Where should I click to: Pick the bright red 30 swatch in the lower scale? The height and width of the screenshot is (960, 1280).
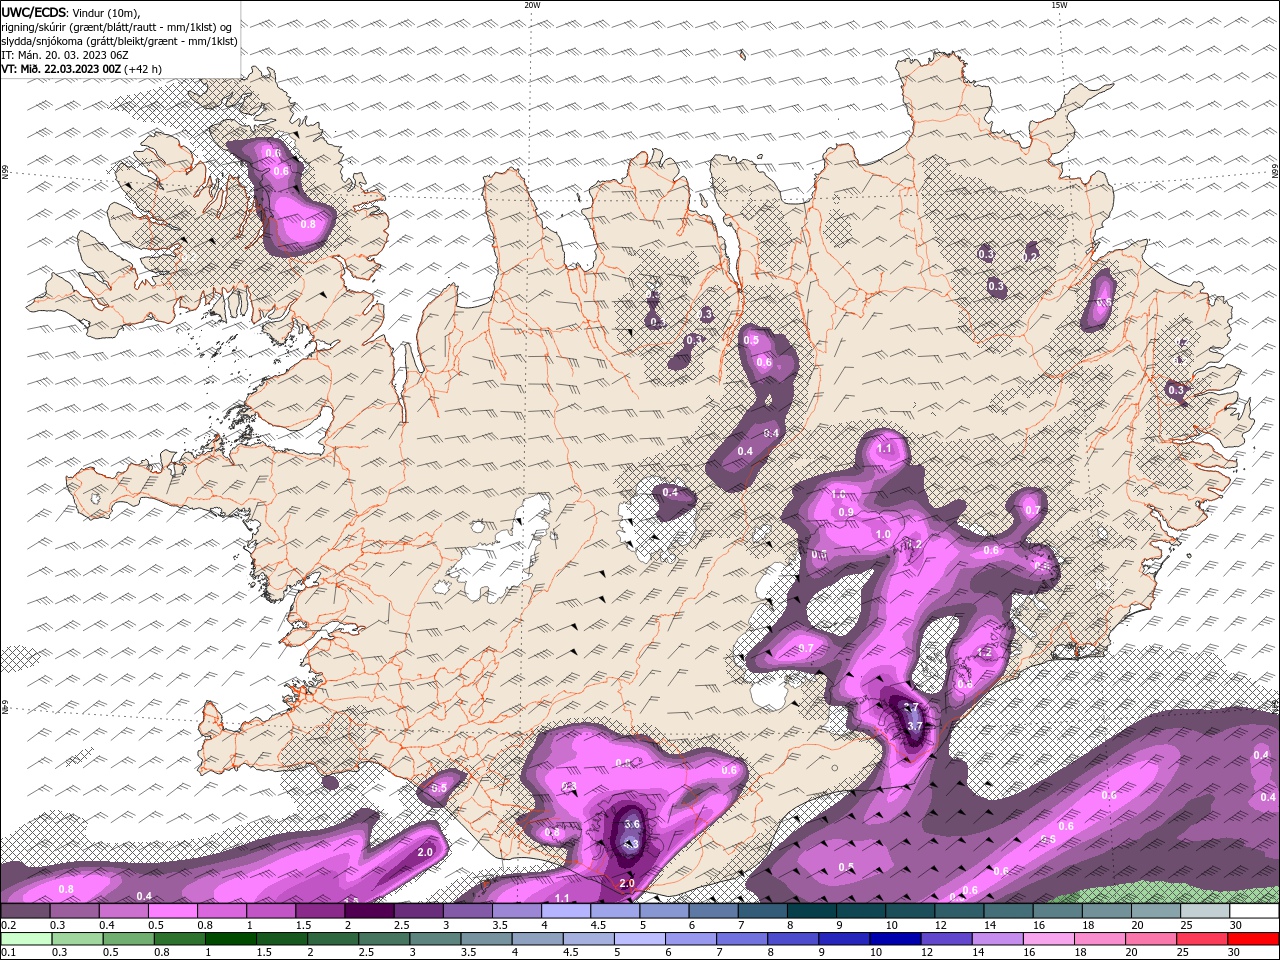pos(1252,939)
